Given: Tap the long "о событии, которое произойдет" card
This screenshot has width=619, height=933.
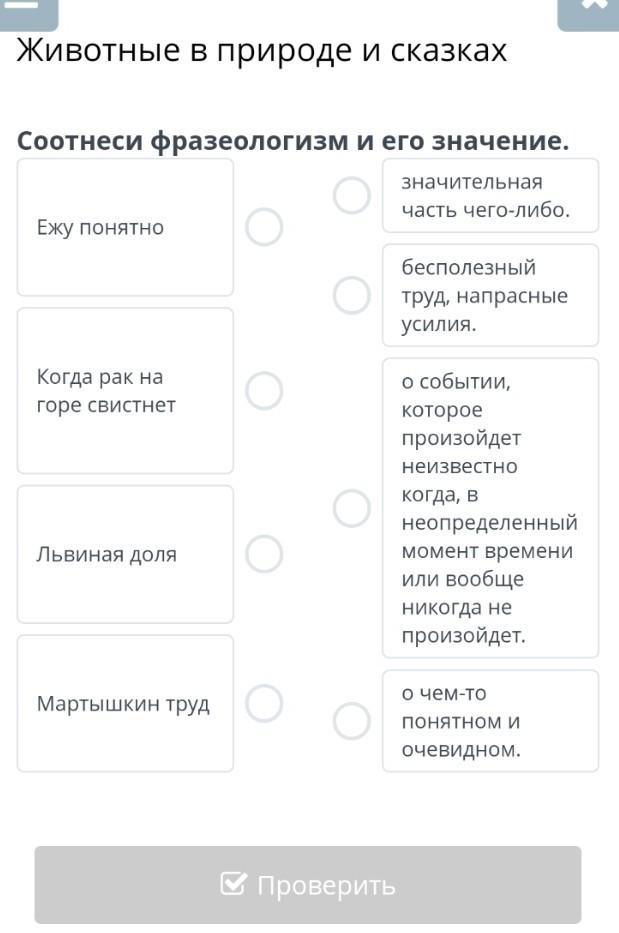Looking at the screenshot, I should (490, 508).
